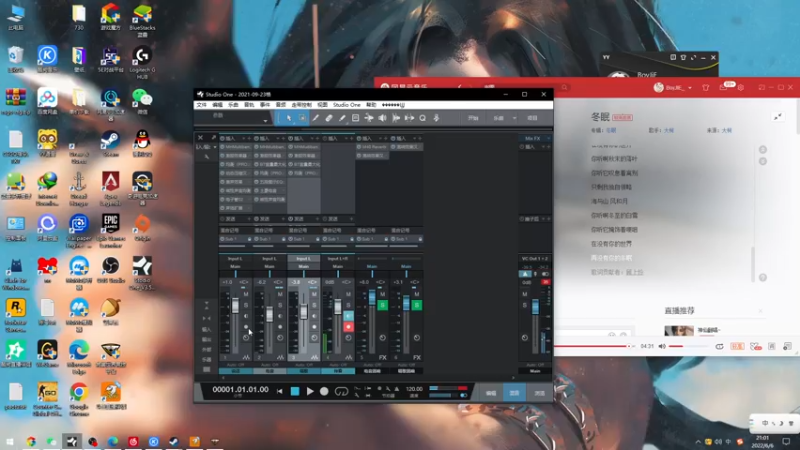Viewport: 800px width, 450px height.
Task: Close the mixer console panel
Action: [x=201, y=138]
